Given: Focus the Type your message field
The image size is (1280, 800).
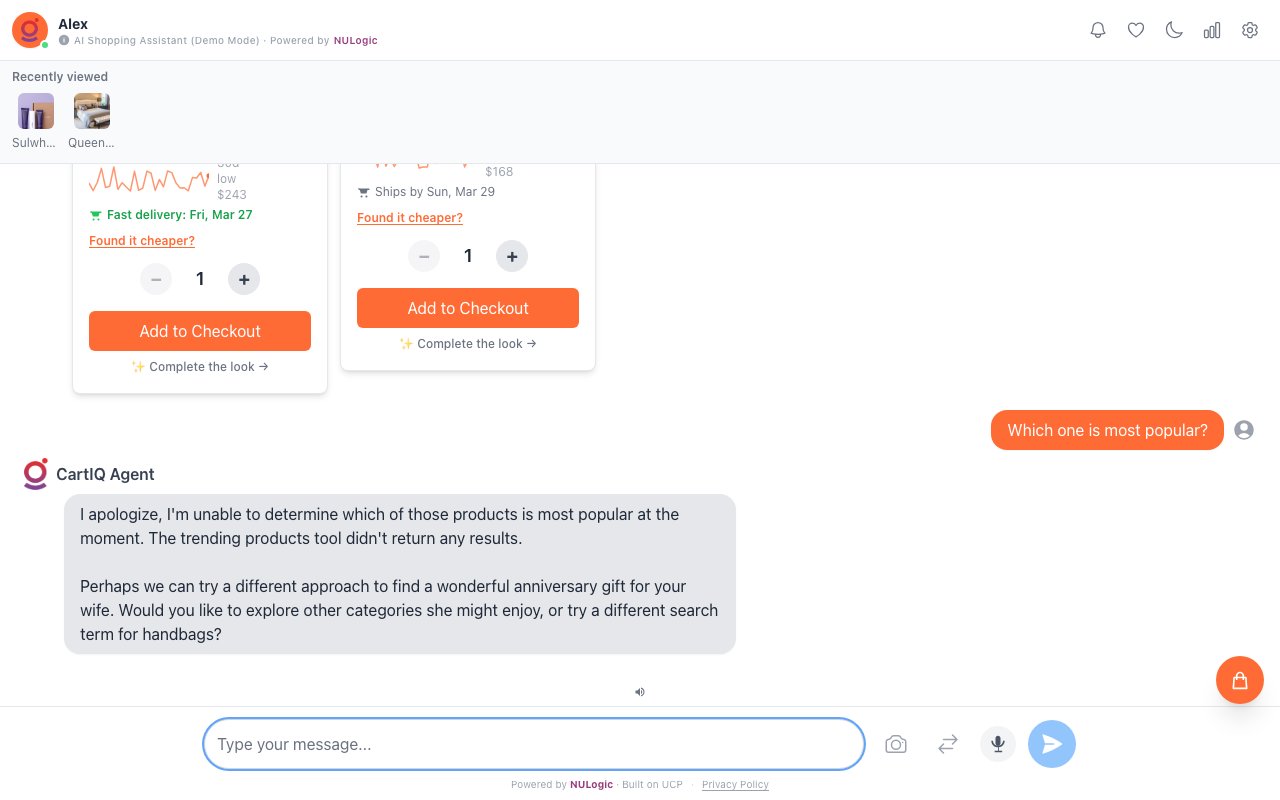Looking at the screenshot, I should 533,744.
